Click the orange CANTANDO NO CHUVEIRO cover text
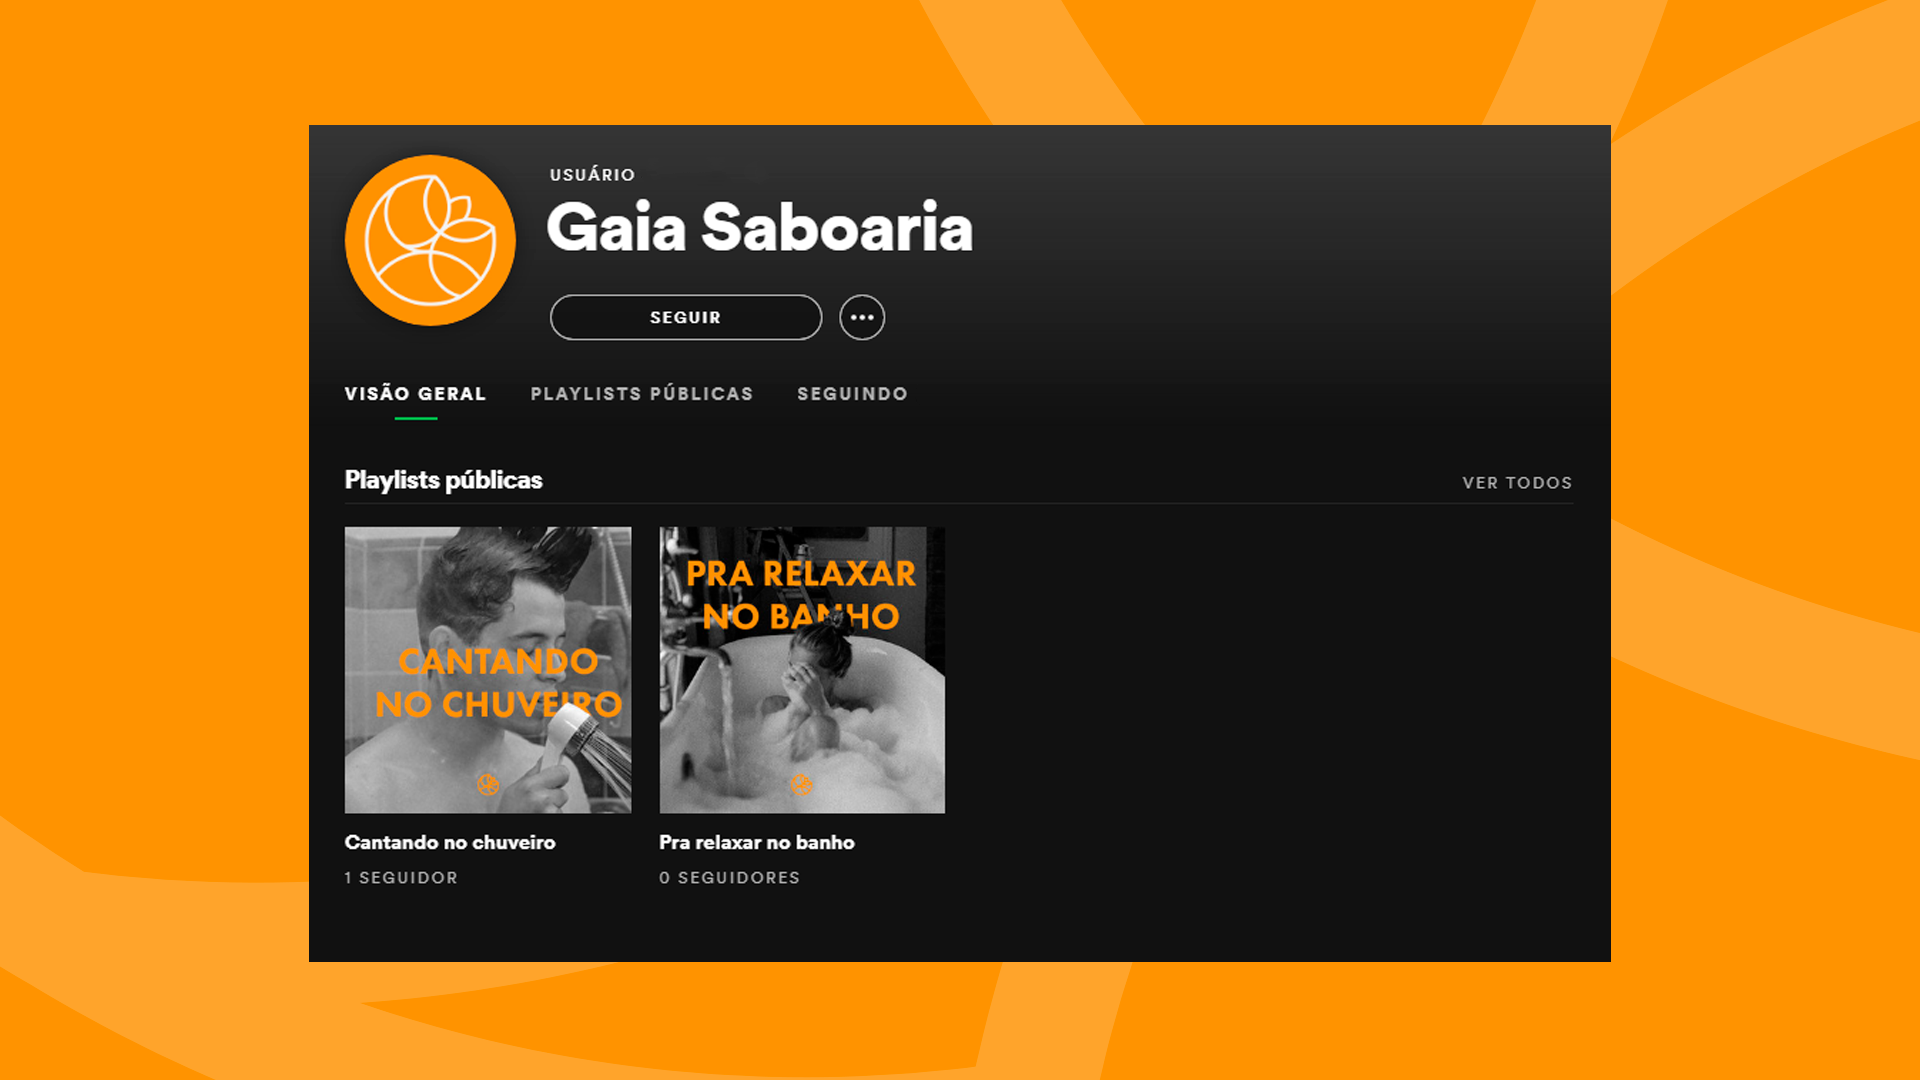 pos(498,683)
